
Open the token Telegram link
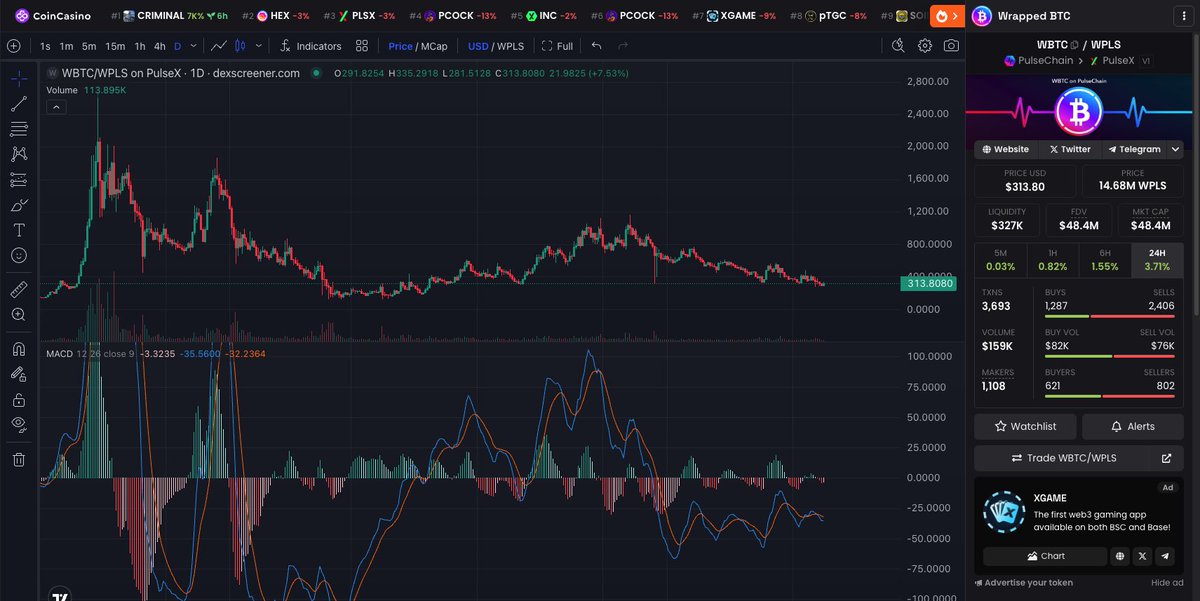tap(1134, 149)
